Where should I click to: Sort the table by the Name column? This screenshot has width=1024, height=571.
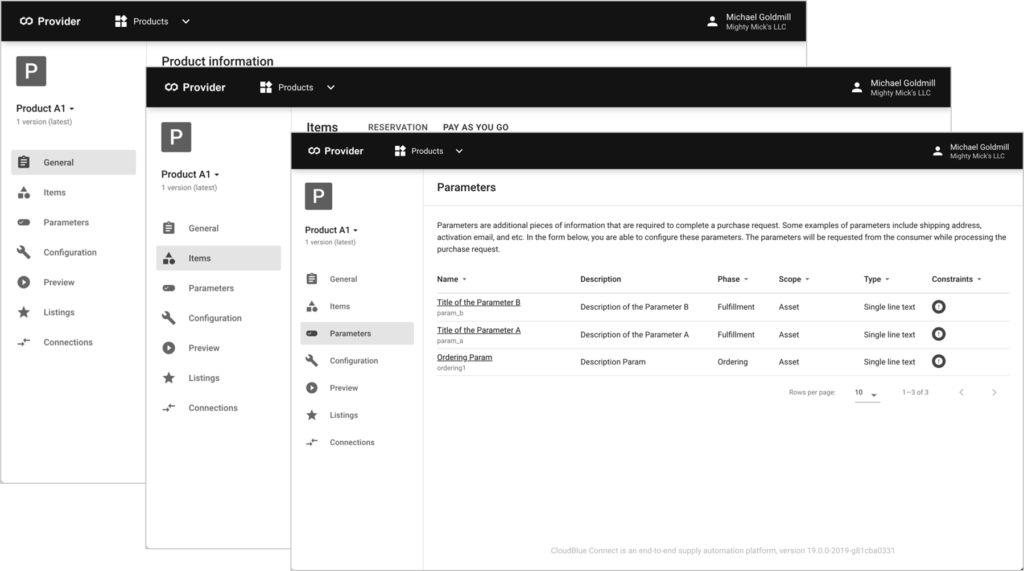click(x=451, y=279)
